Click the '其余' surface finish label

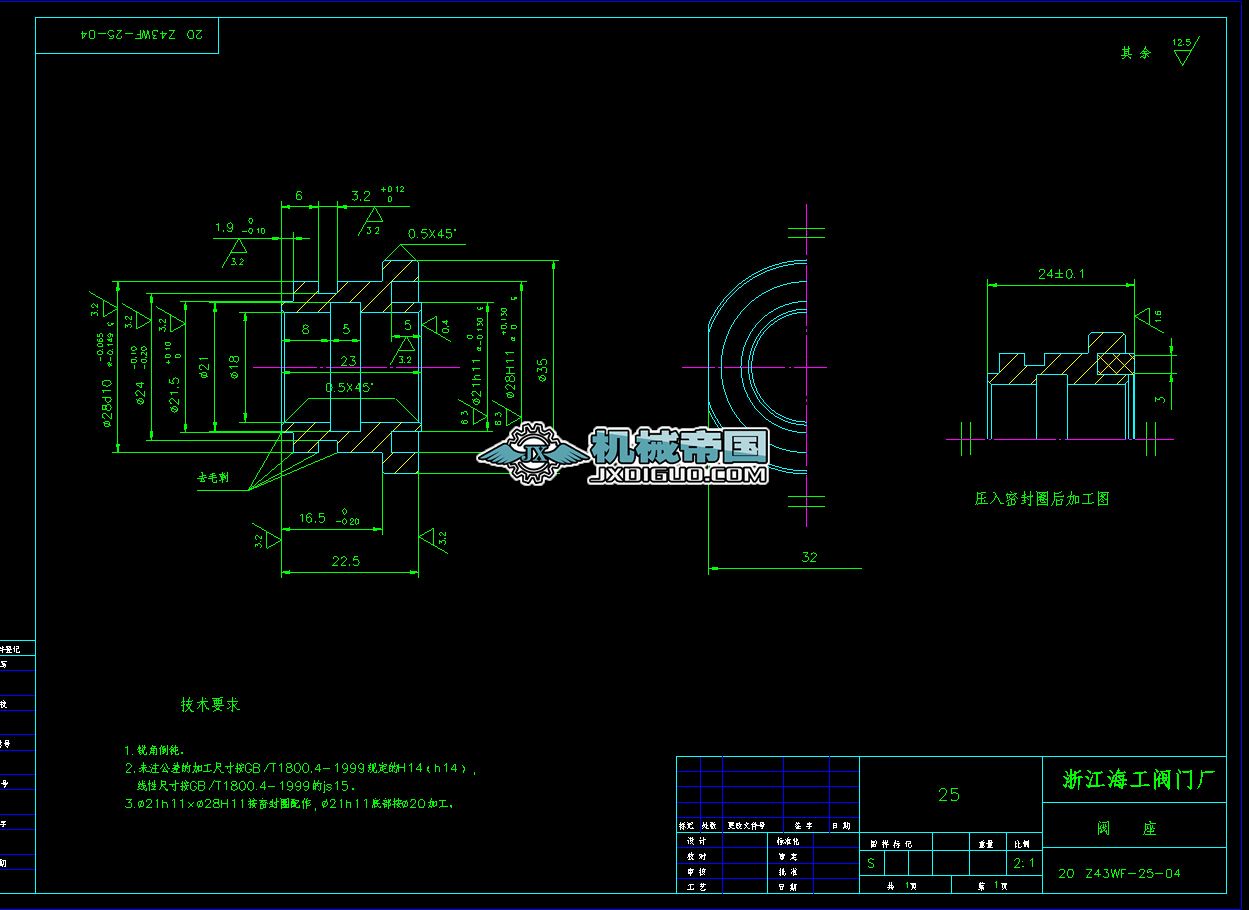coord(1135,53)
